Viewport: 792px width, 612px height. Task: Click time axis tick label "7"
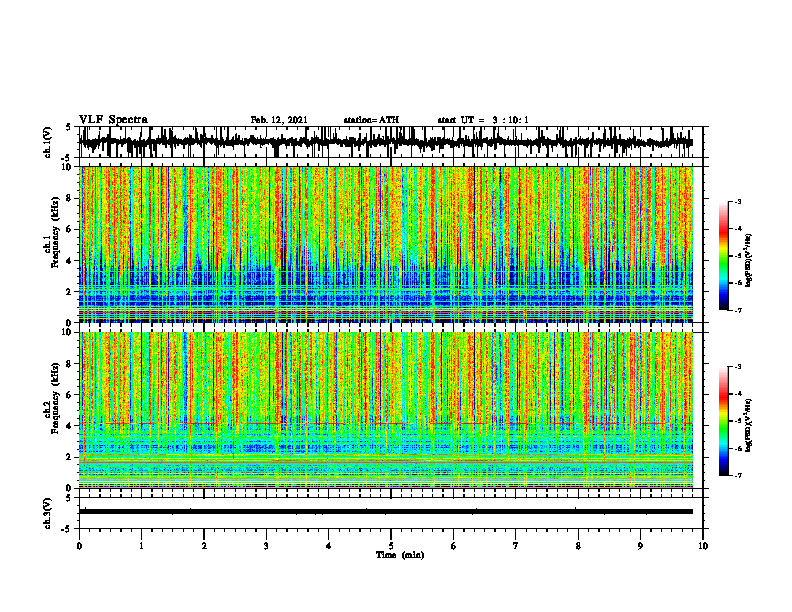pyautogui.click(x=516, y=546)
